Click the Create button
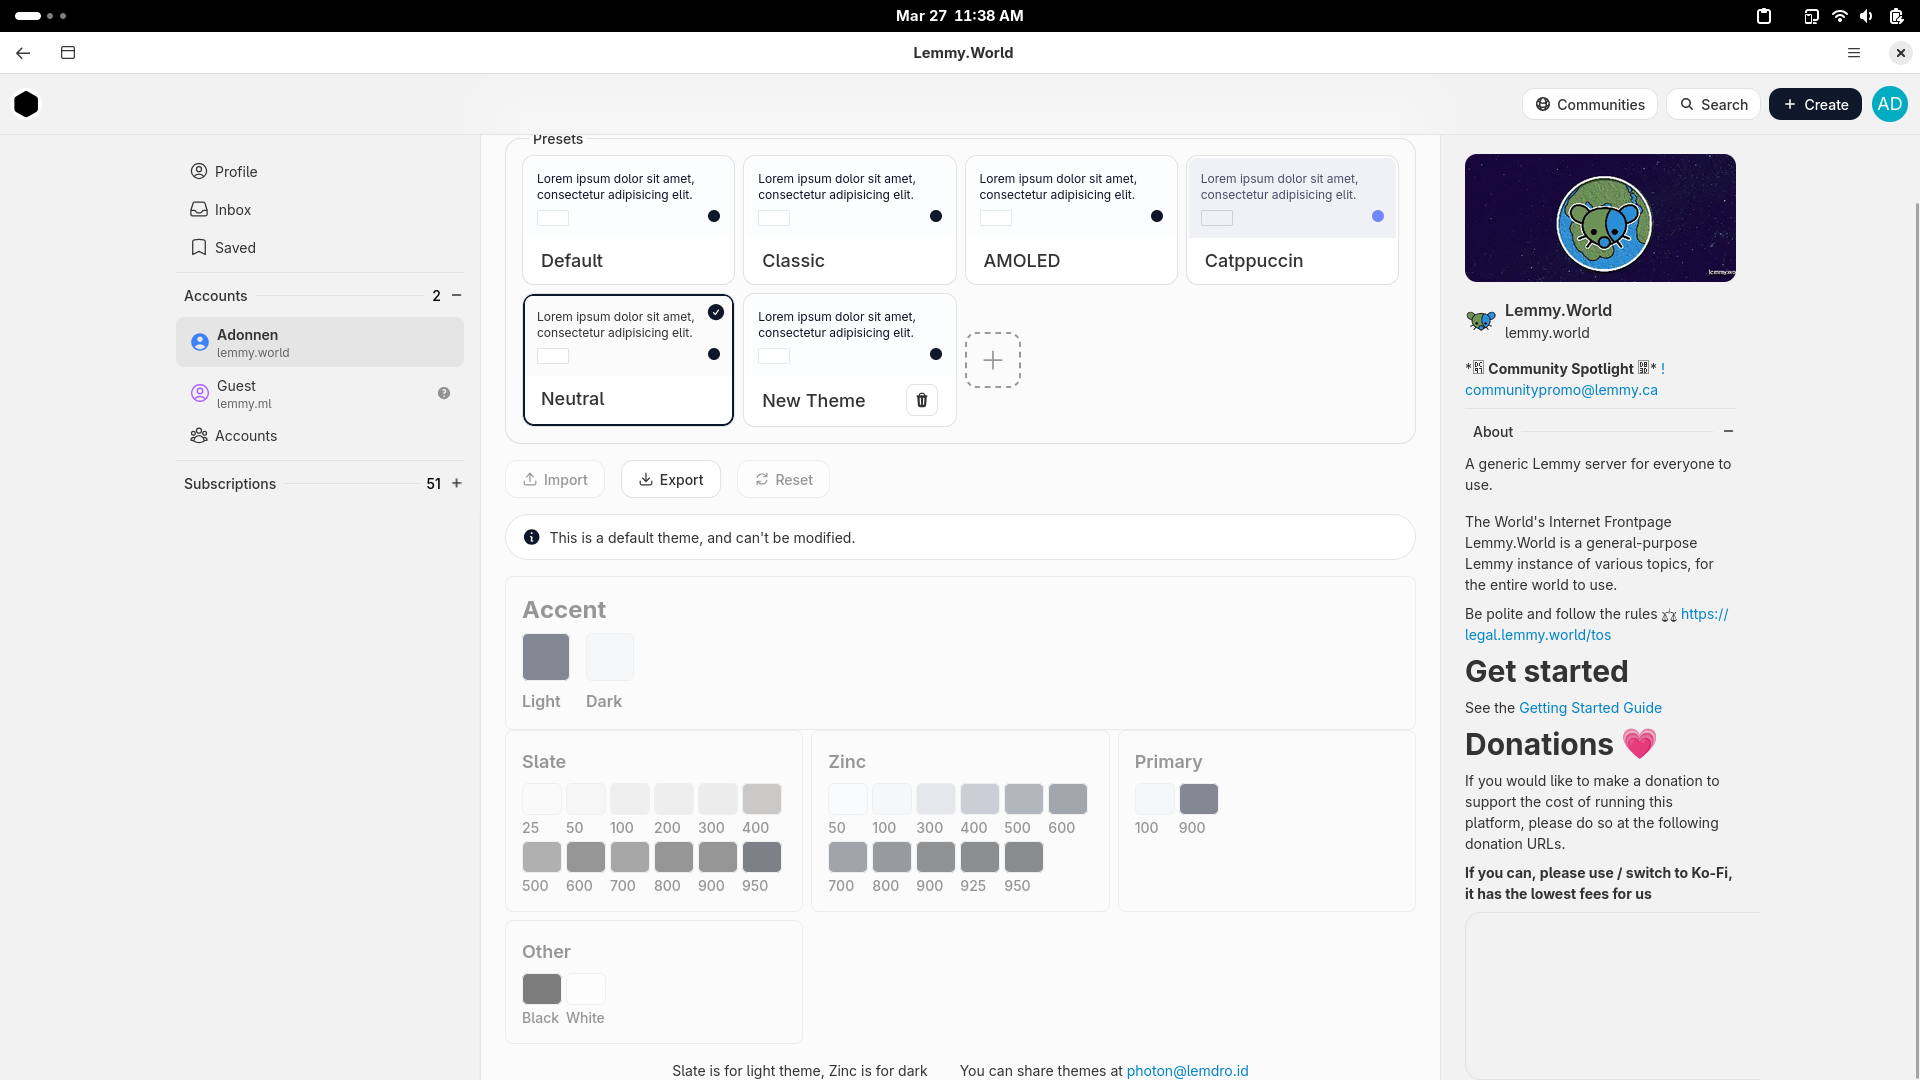 click(x=1815, y=104)
